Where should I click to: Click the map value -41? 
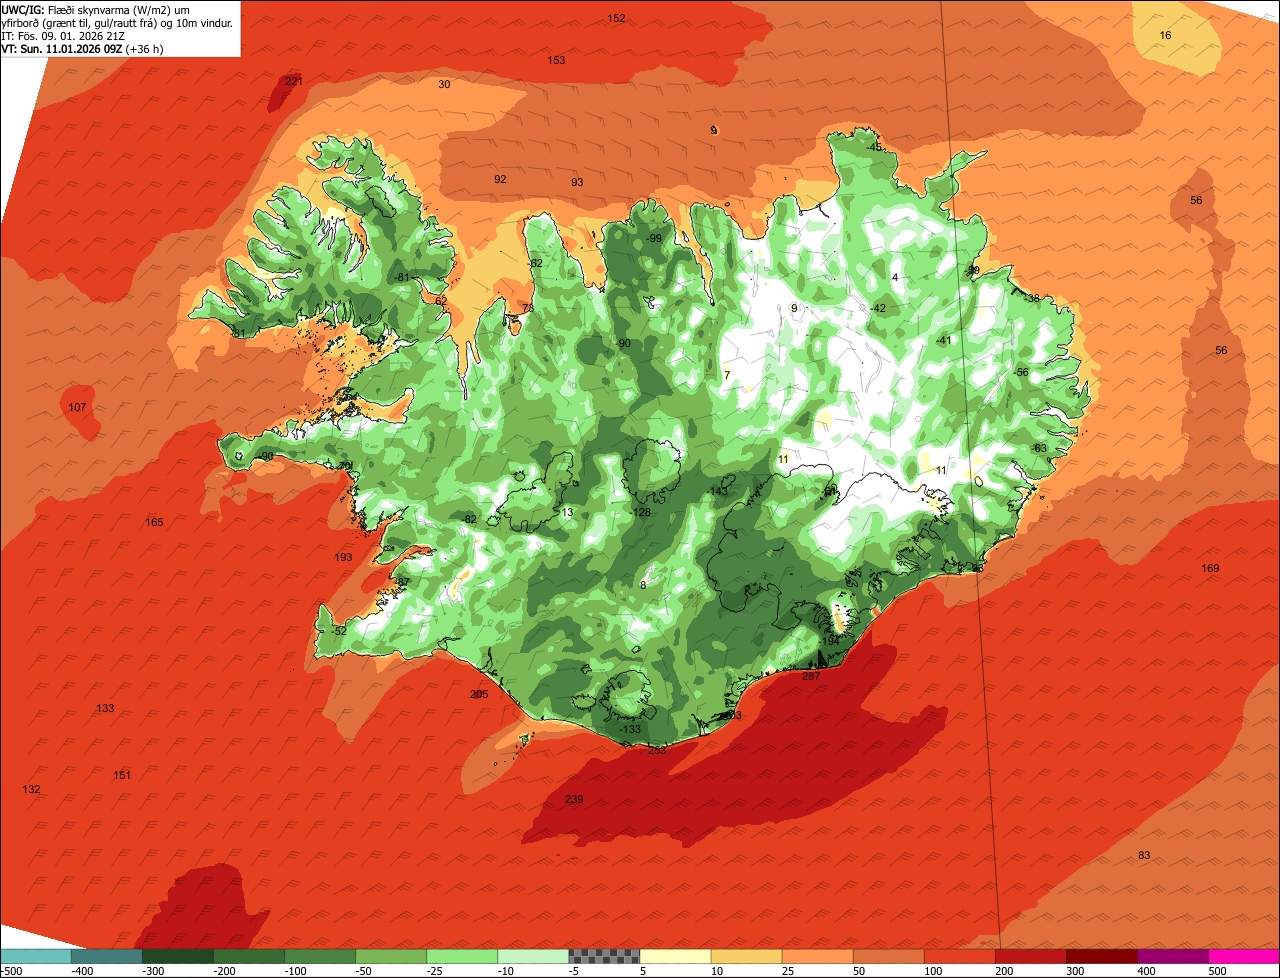pyautogui.click(x=942, y=340)
